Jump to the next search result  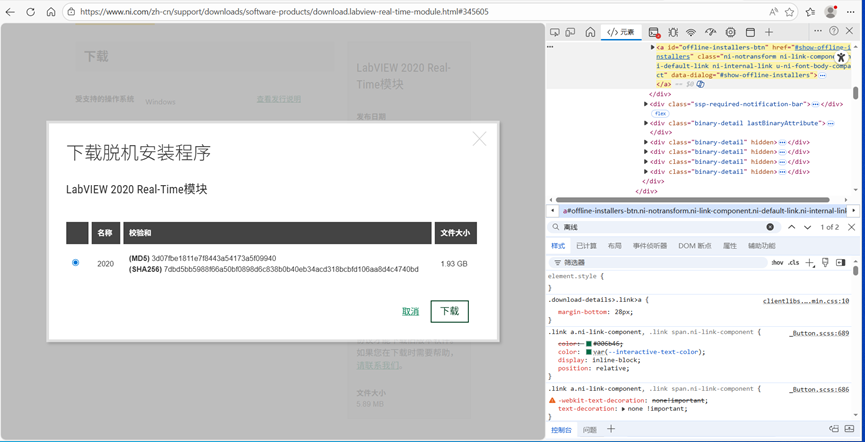(x=808, y=227)
